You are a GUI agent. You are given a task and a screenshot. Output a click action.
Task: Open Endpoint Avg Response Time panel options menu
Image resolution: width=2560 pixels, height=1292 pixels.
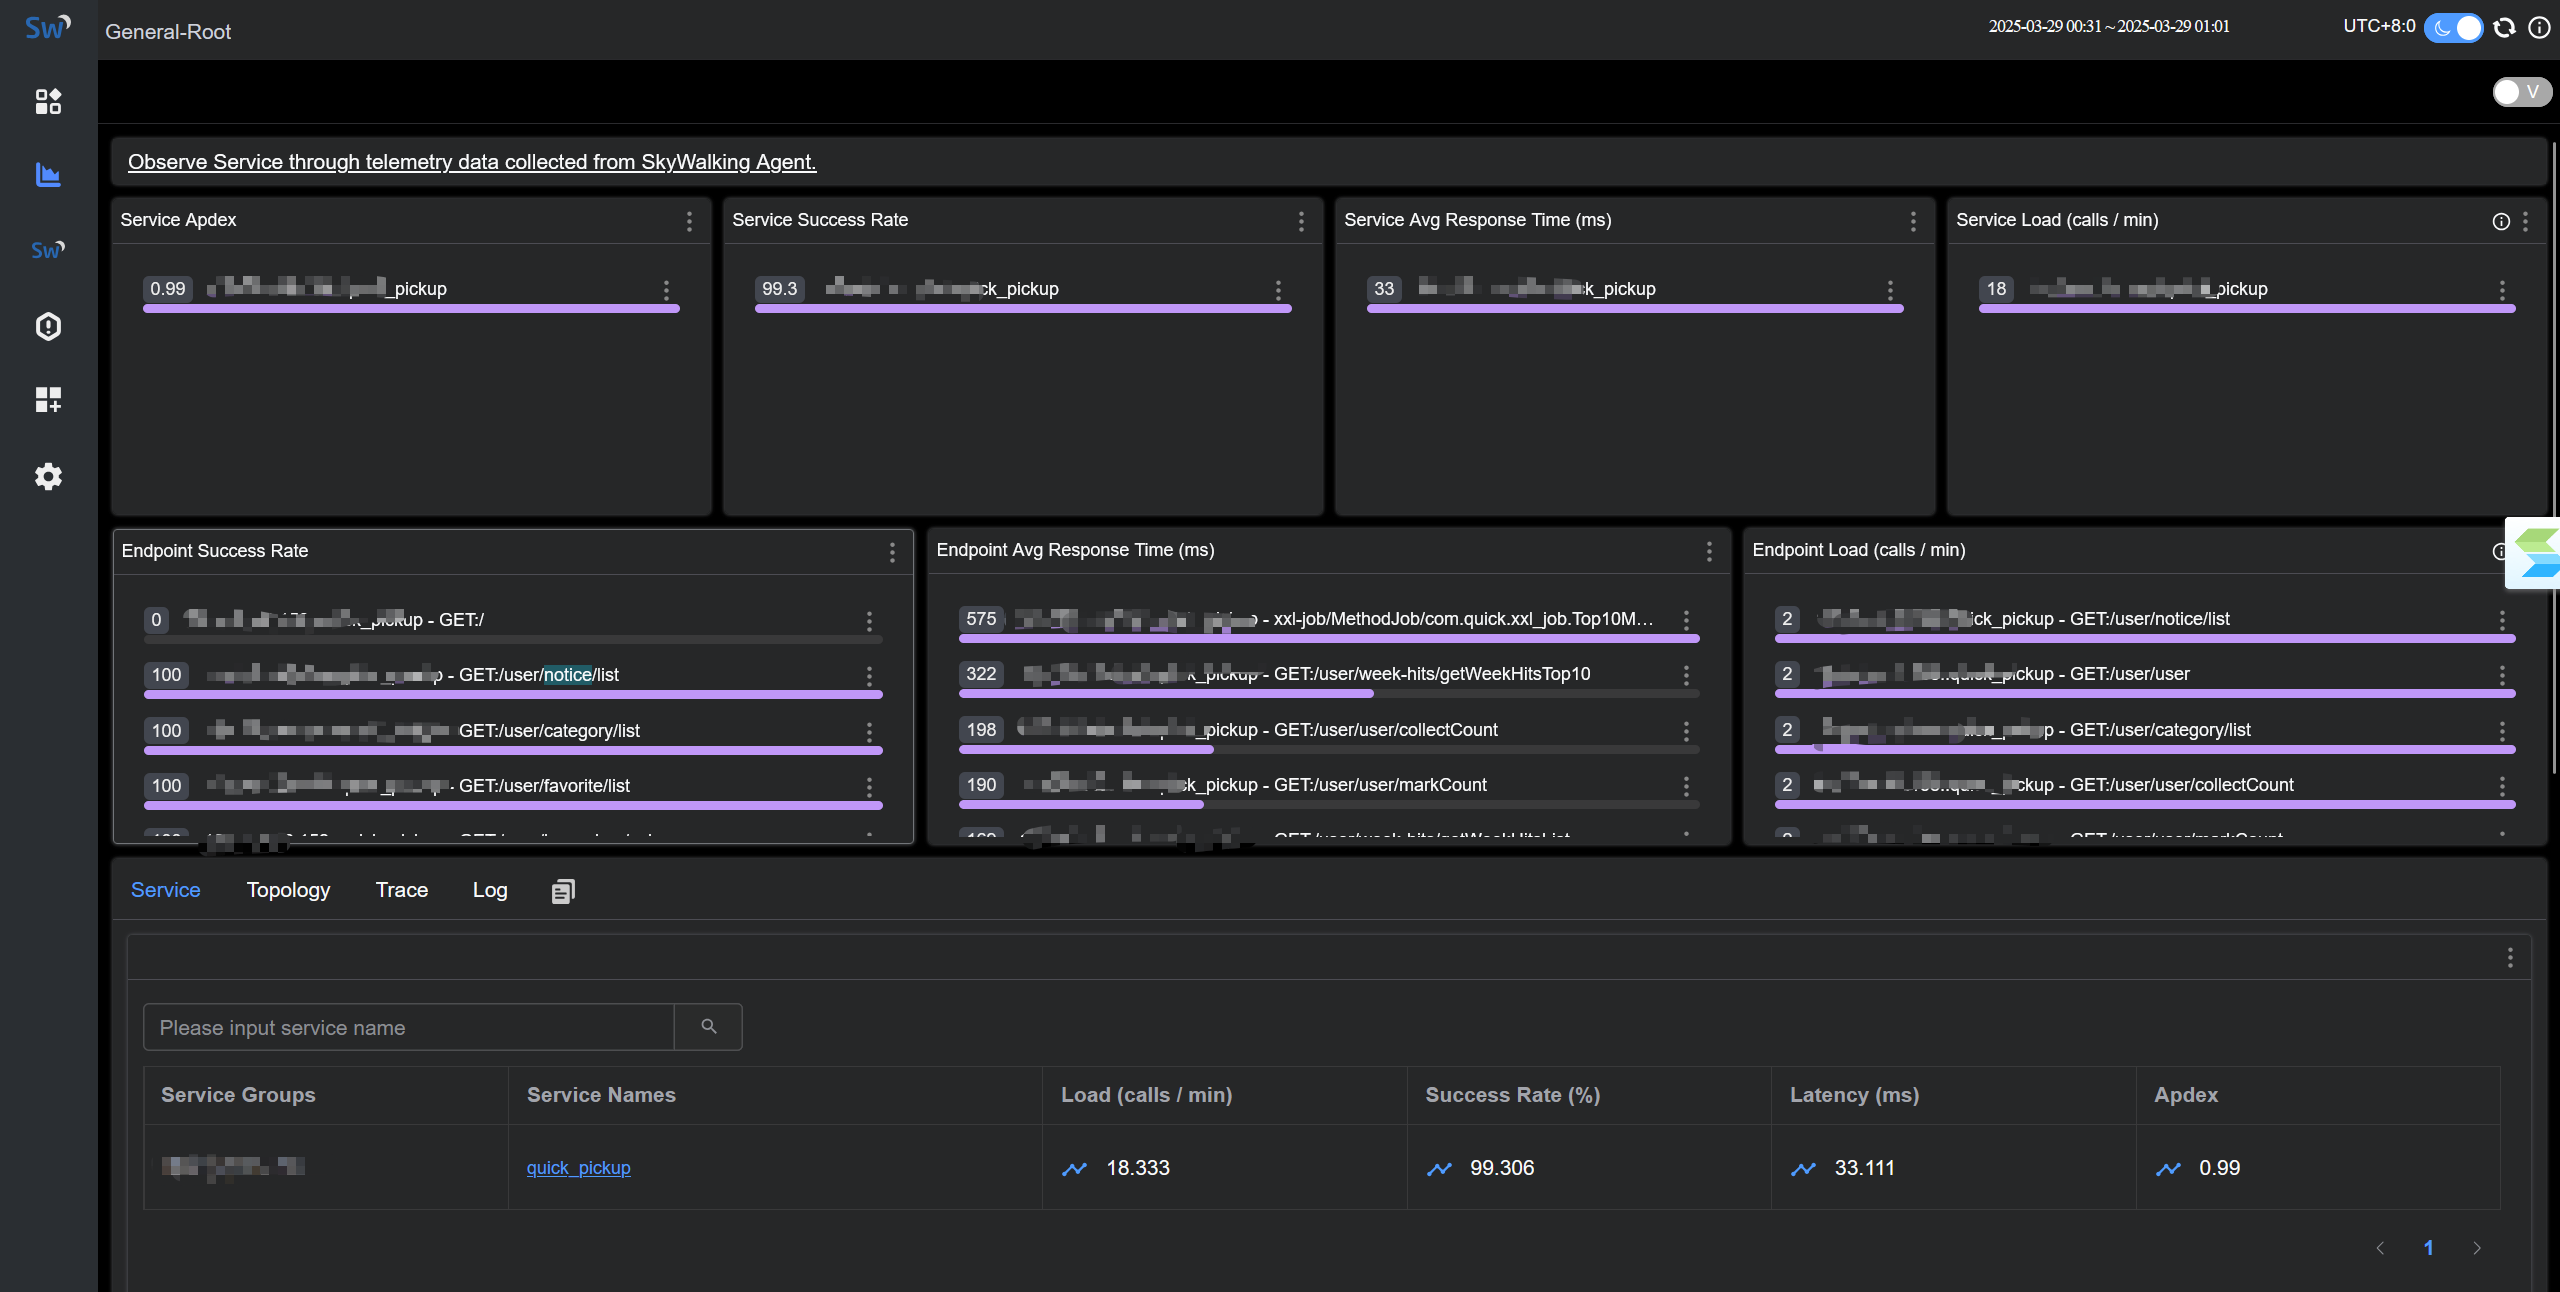point(1709,551)
